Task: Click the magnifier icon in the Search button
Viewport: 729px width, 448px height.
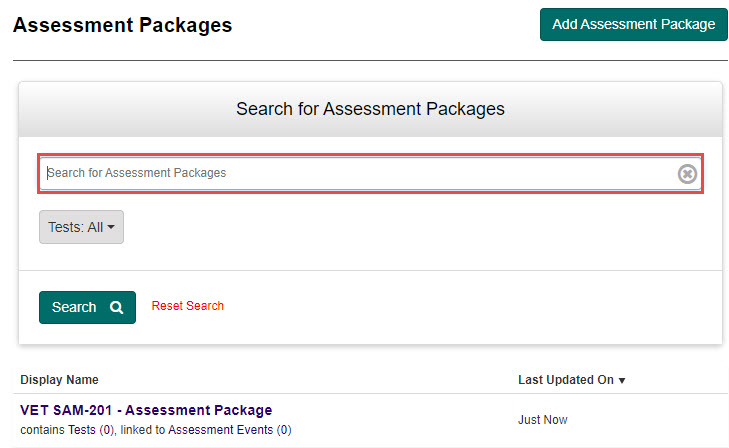Action: pos(117,307)
